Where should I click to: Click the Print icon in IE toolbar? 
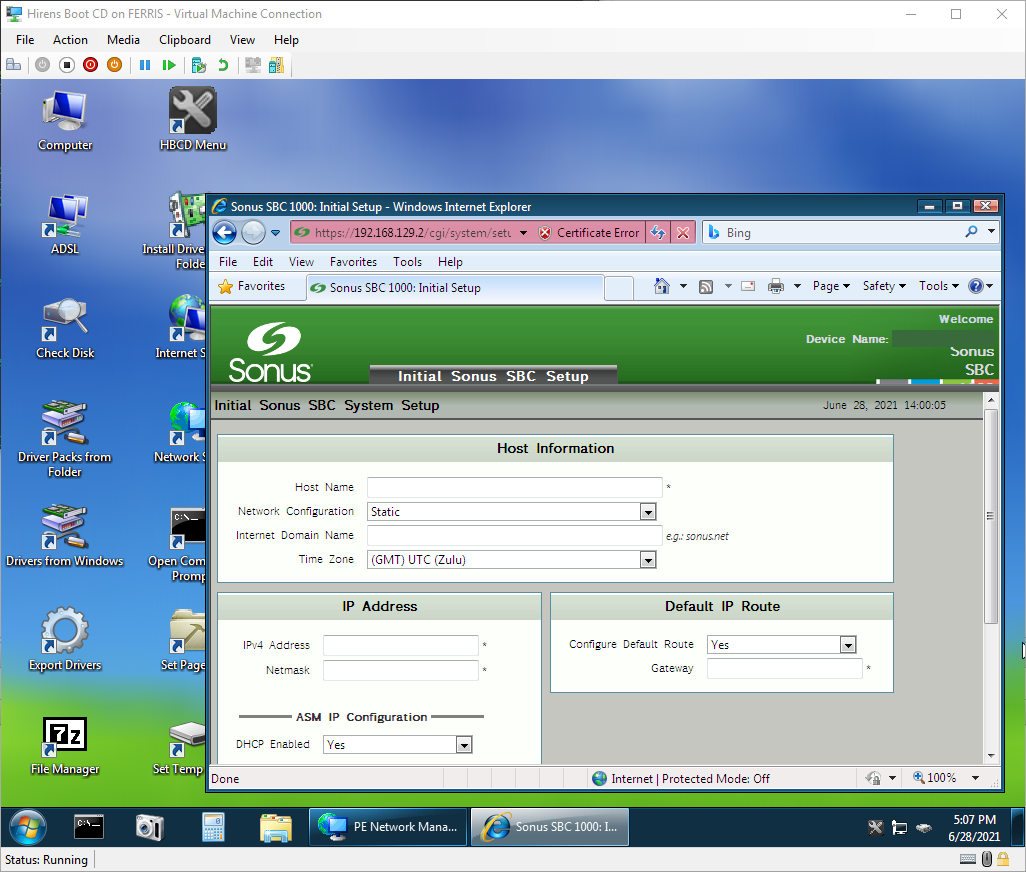pos(776,286)
